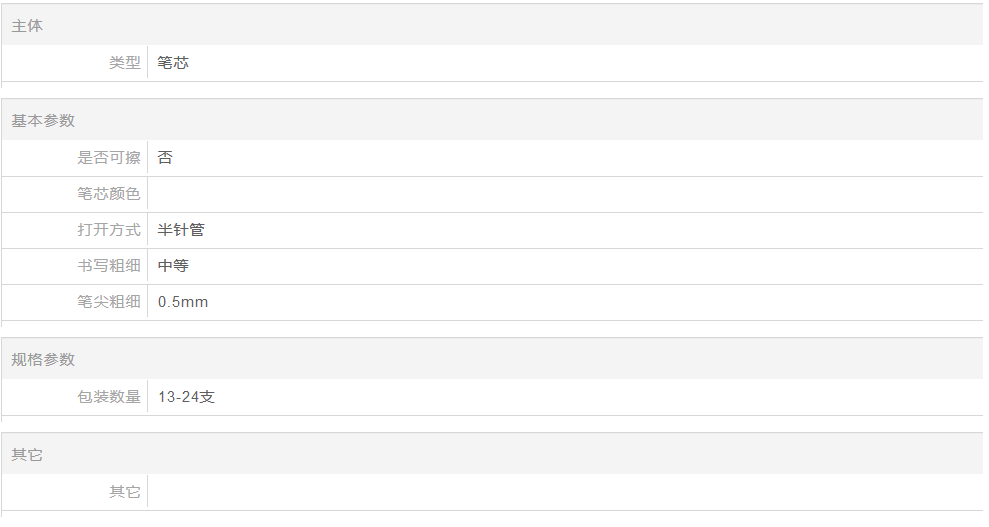989x527 pixels.
Task: Select the 包装数量 row label
Action: pyautogui.click(x=109, y=397)
